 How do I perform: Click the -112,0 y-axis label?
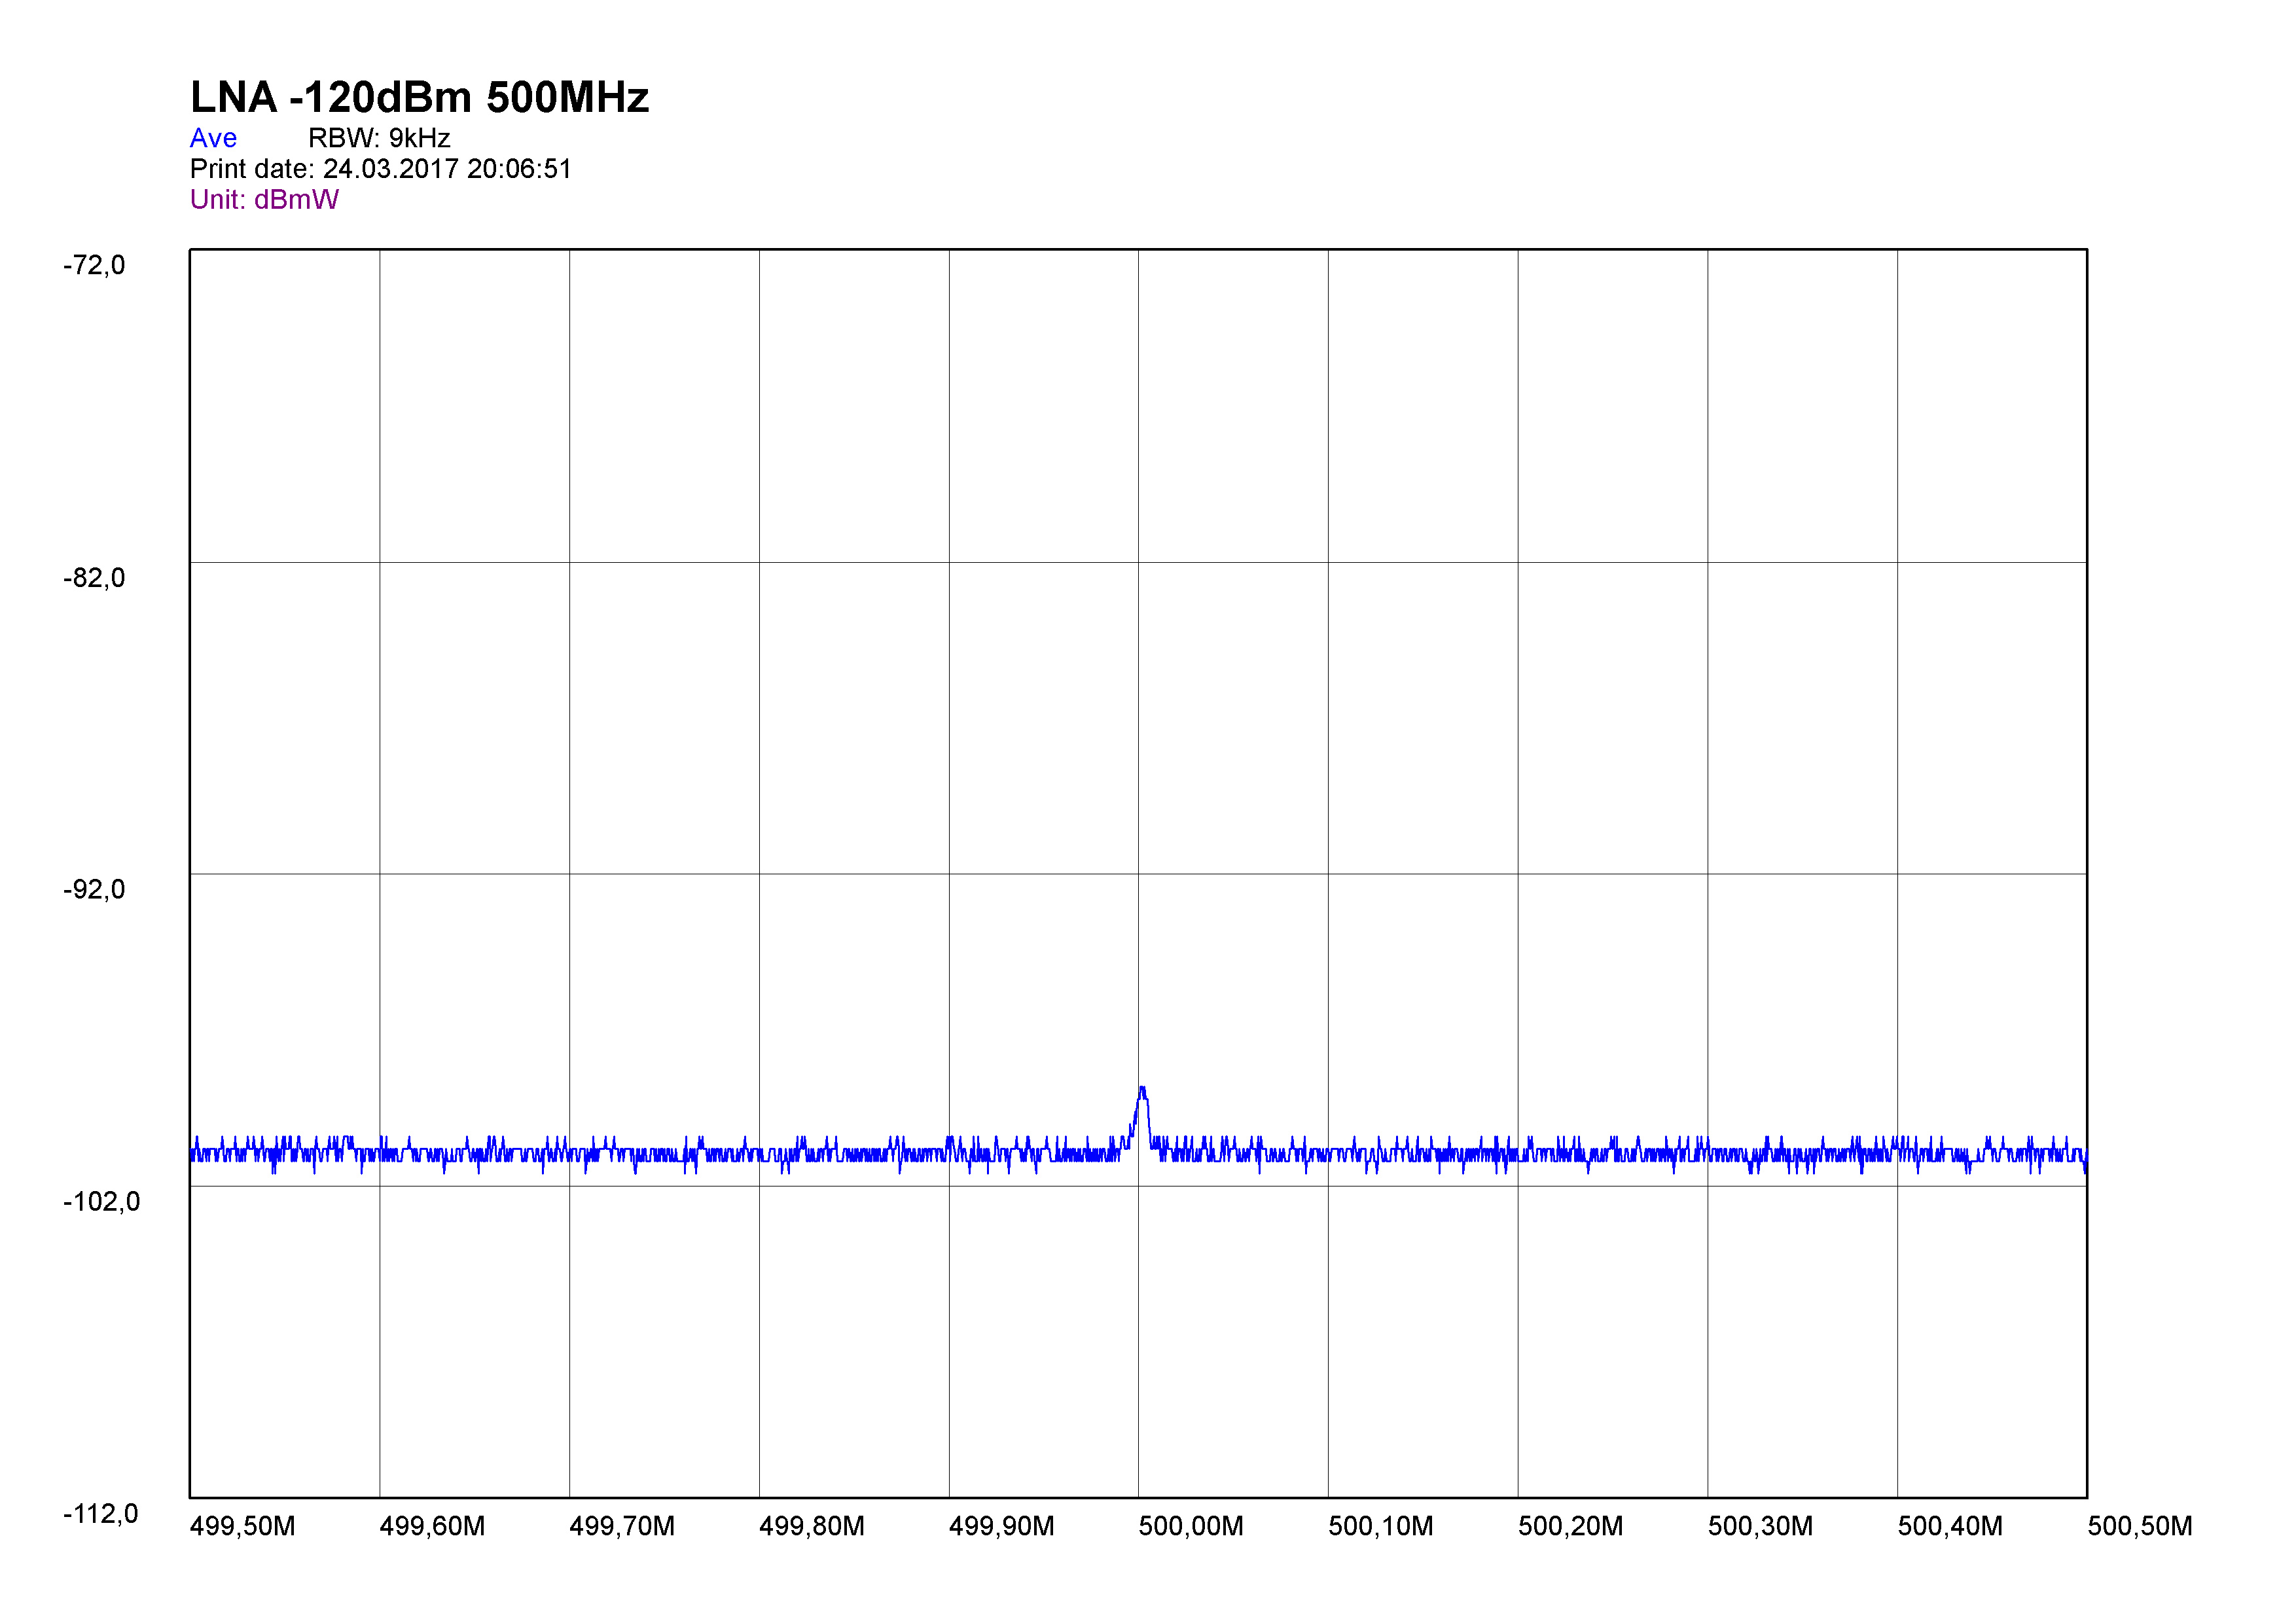pyautogui.click(x=101, y=1514)
